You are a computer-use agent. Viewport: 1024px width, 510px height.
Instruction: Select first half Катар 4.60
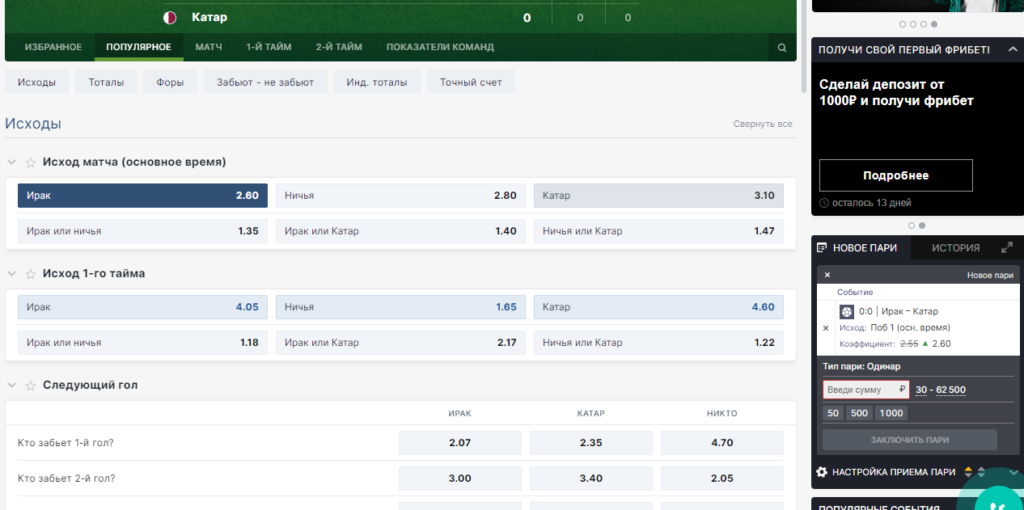coord(658,307)
